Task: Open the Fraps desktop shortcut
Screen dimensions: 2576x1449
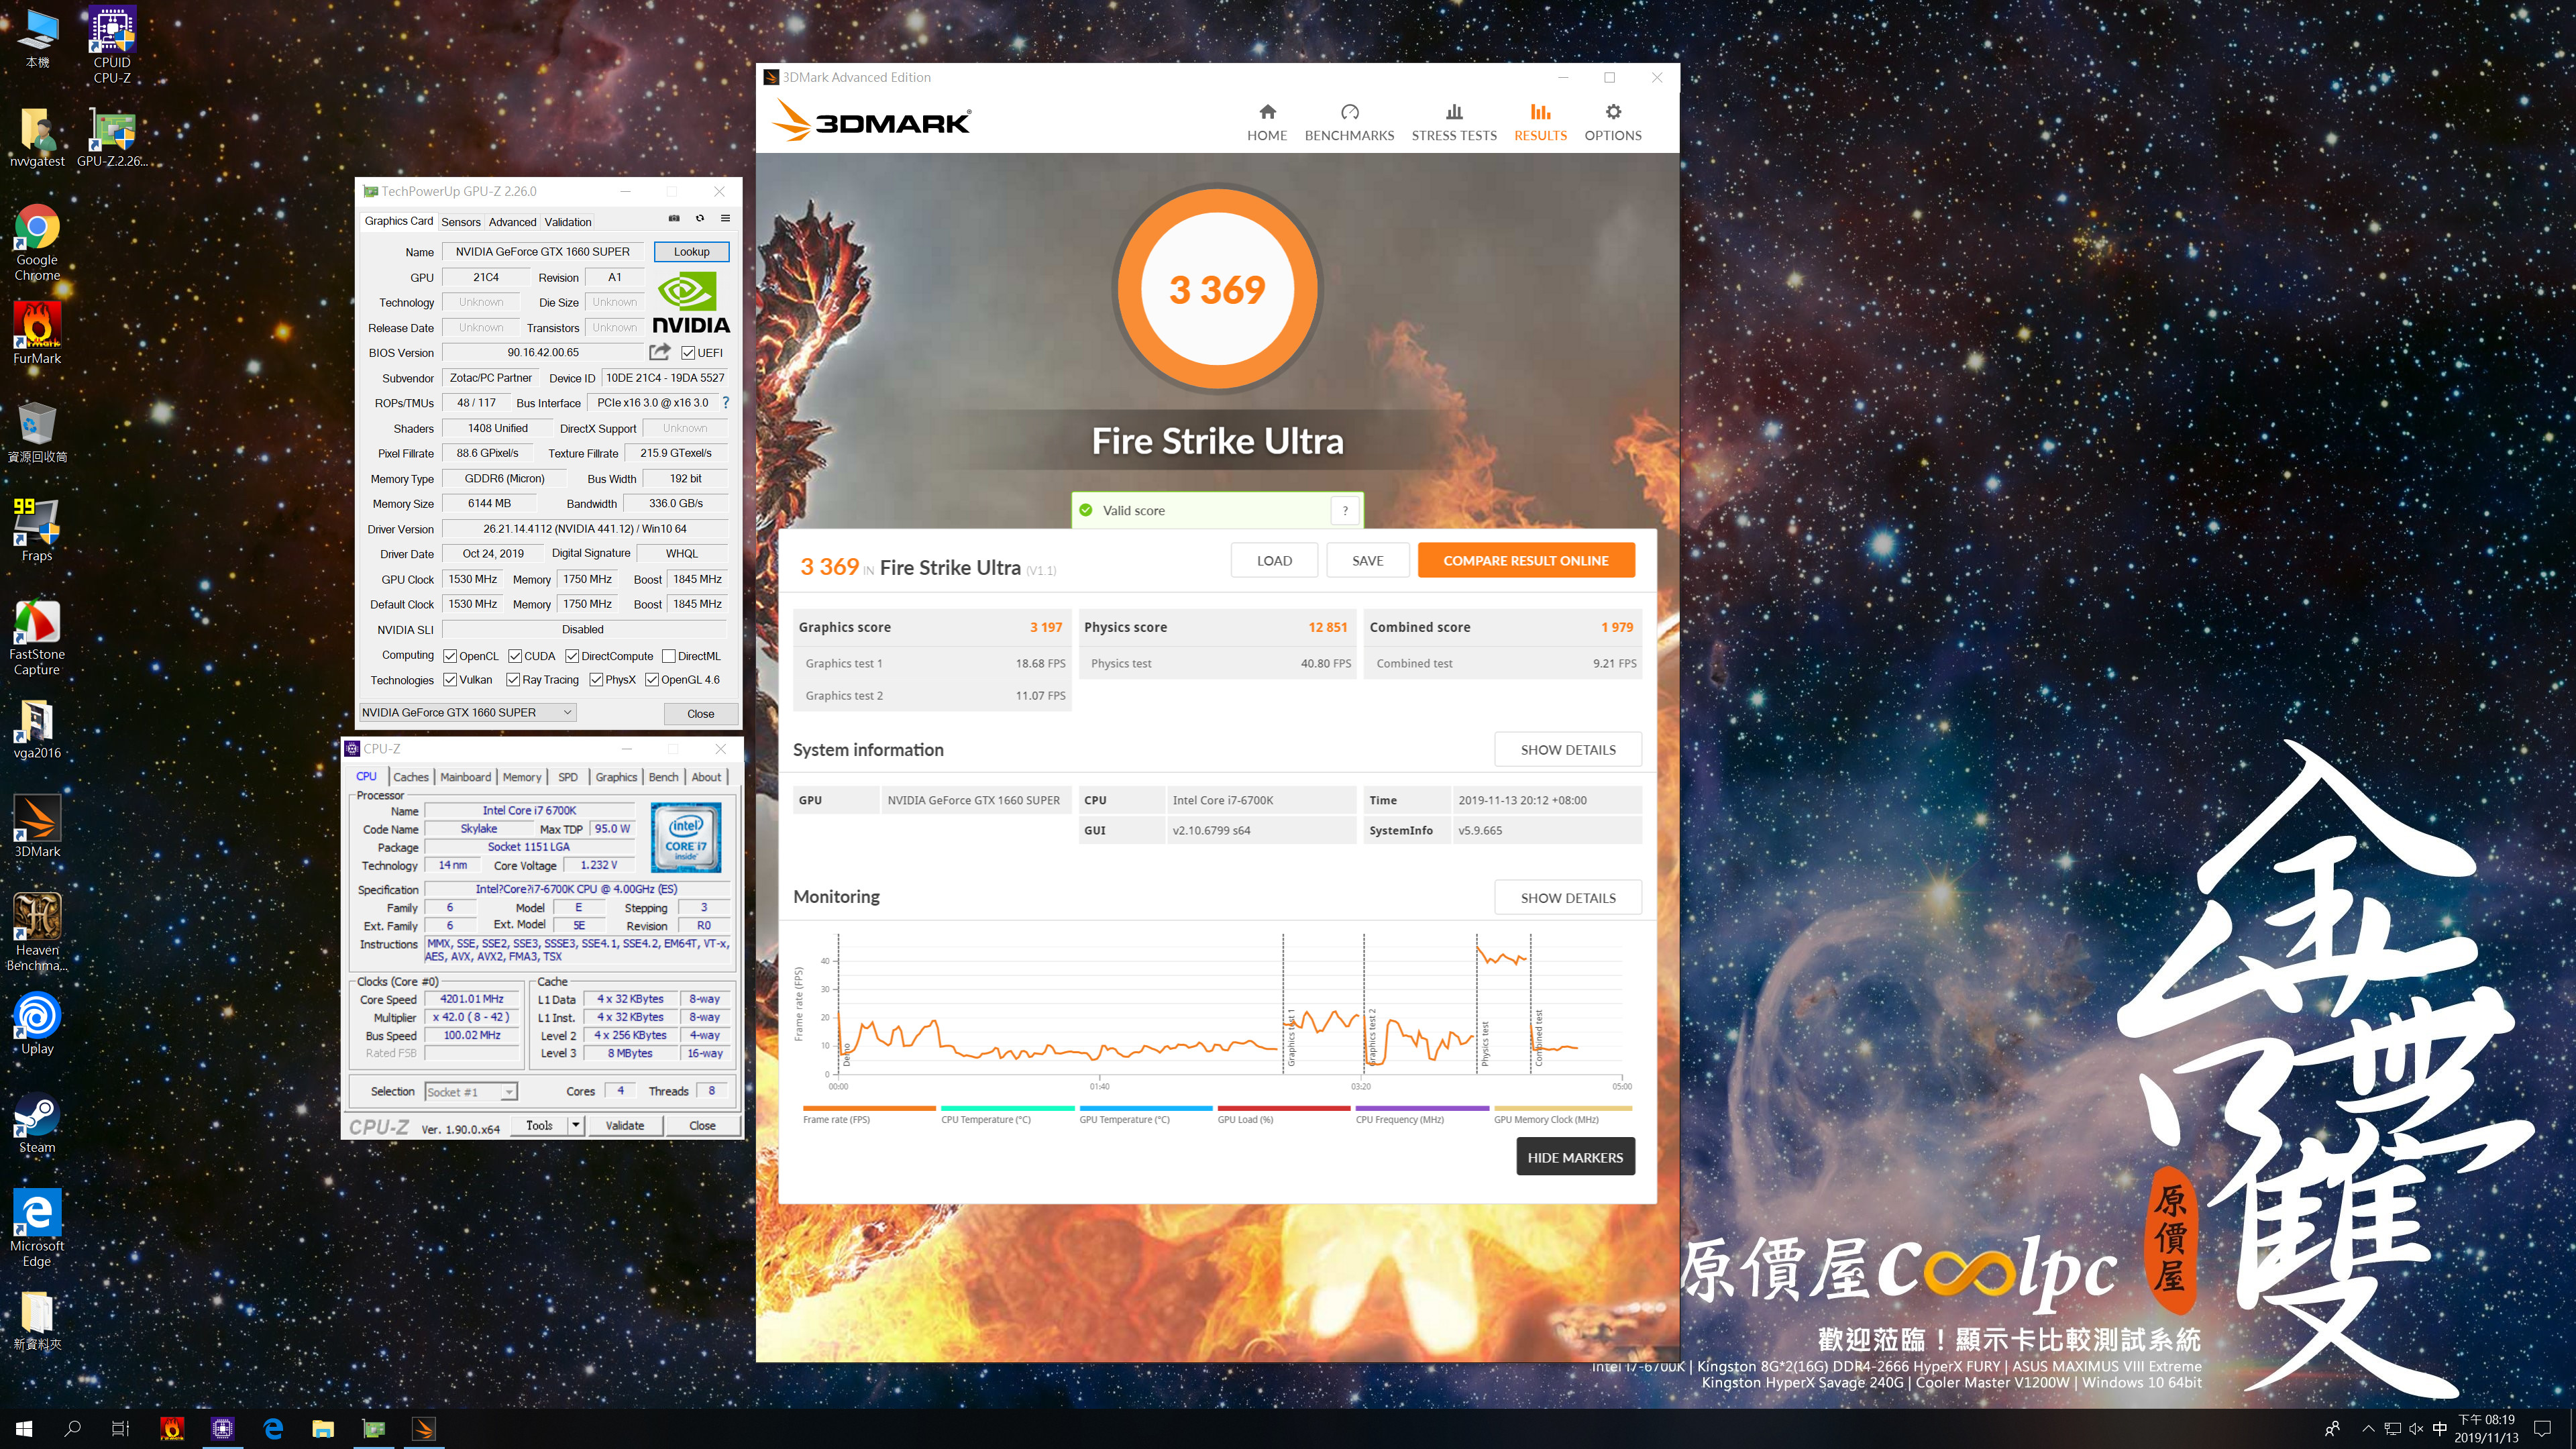Action: pyautogui.click(x=37, y=531)
